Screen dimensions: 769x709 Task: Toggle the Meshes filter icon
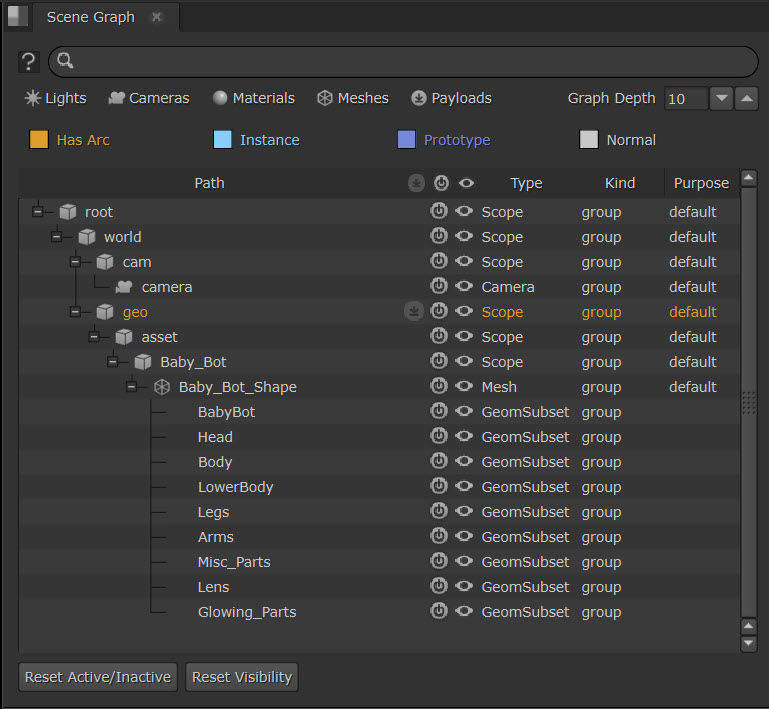coord(325,98)
